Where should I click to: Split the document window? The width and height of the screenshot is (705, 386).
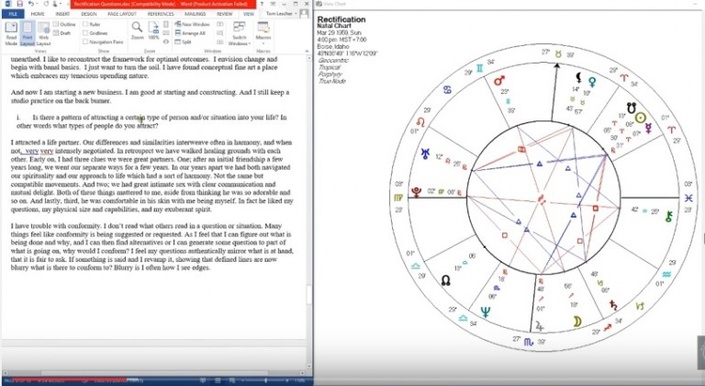(x=183, y=42)
